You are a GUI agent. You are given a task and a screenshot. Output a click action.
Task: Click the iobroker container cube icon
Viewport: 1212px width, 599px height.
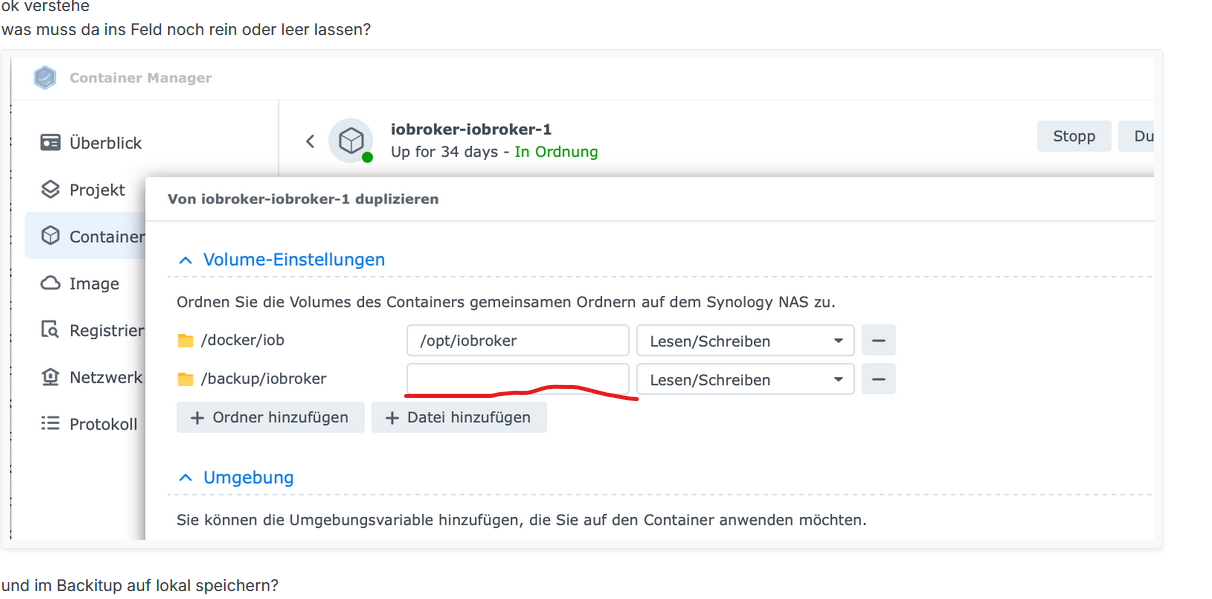(351, 141)
